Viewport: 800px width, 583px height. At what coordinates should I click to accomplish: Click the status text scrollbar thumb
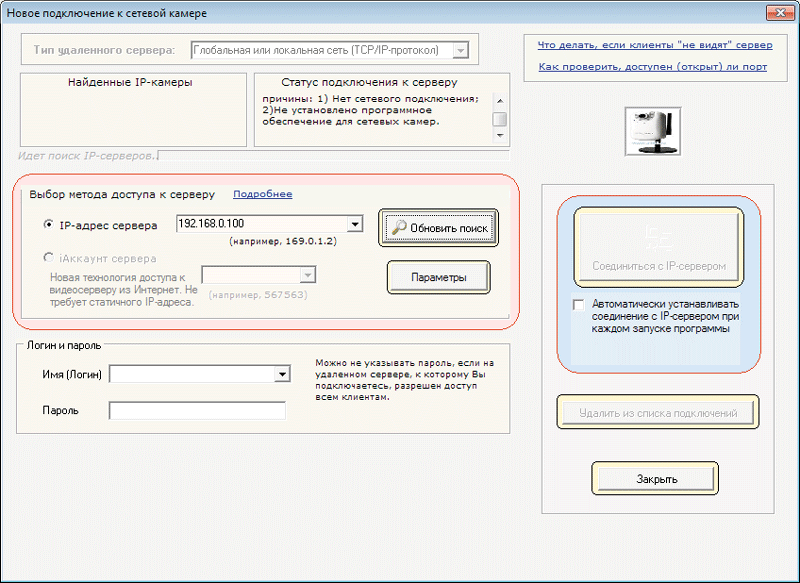(500, 119)
